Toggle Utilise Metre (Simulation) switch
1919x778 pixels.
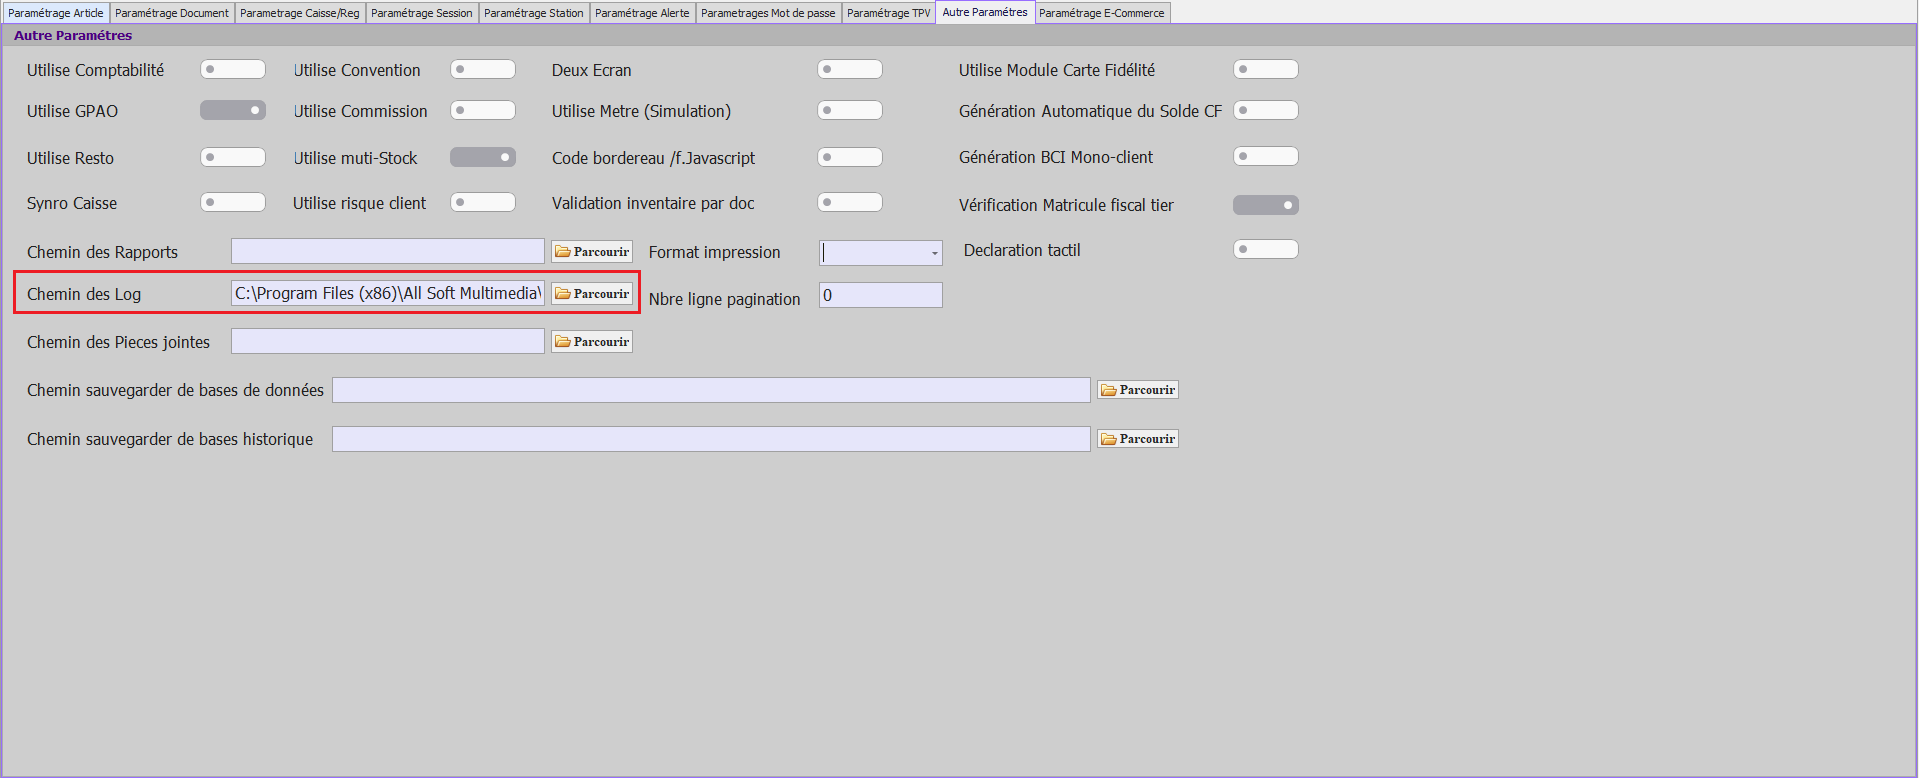[850, 110]
